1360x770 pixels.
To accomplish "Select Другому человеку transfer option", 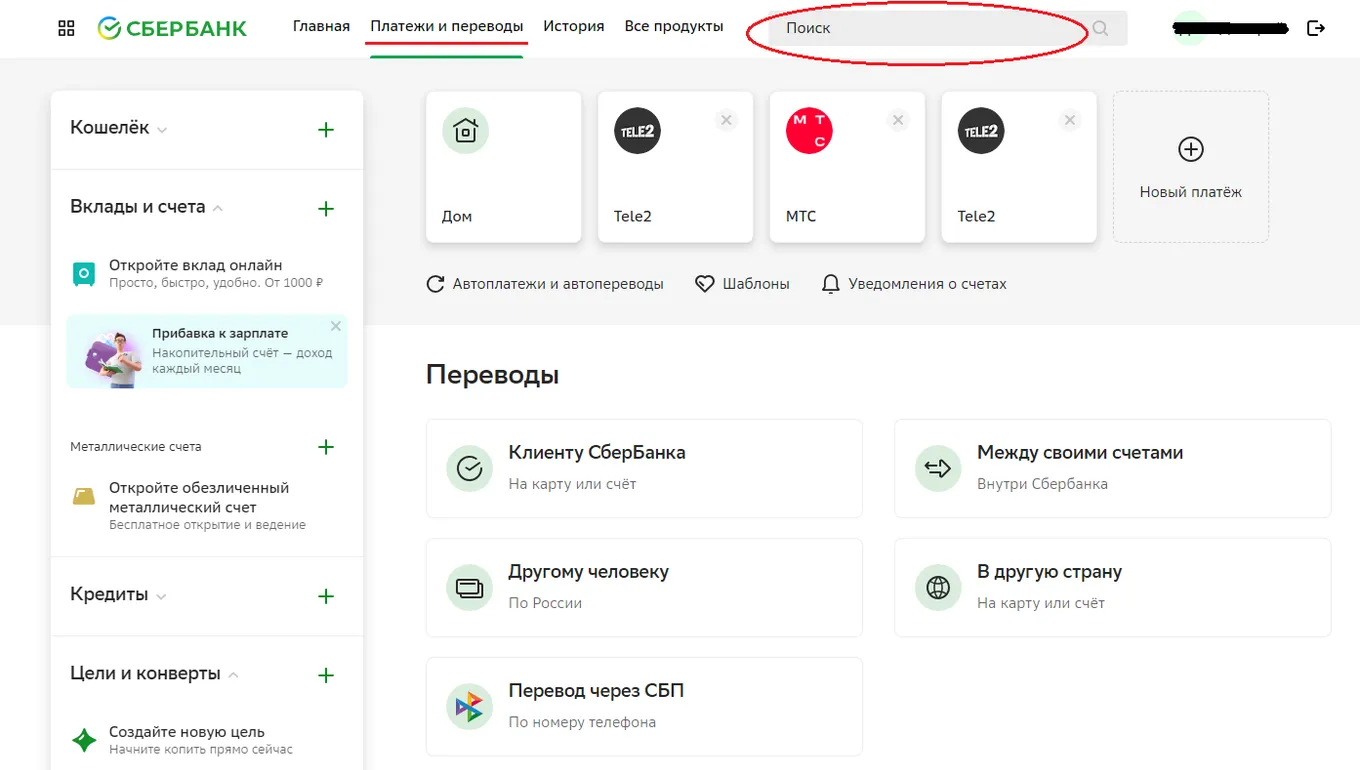I will (644, 587).
